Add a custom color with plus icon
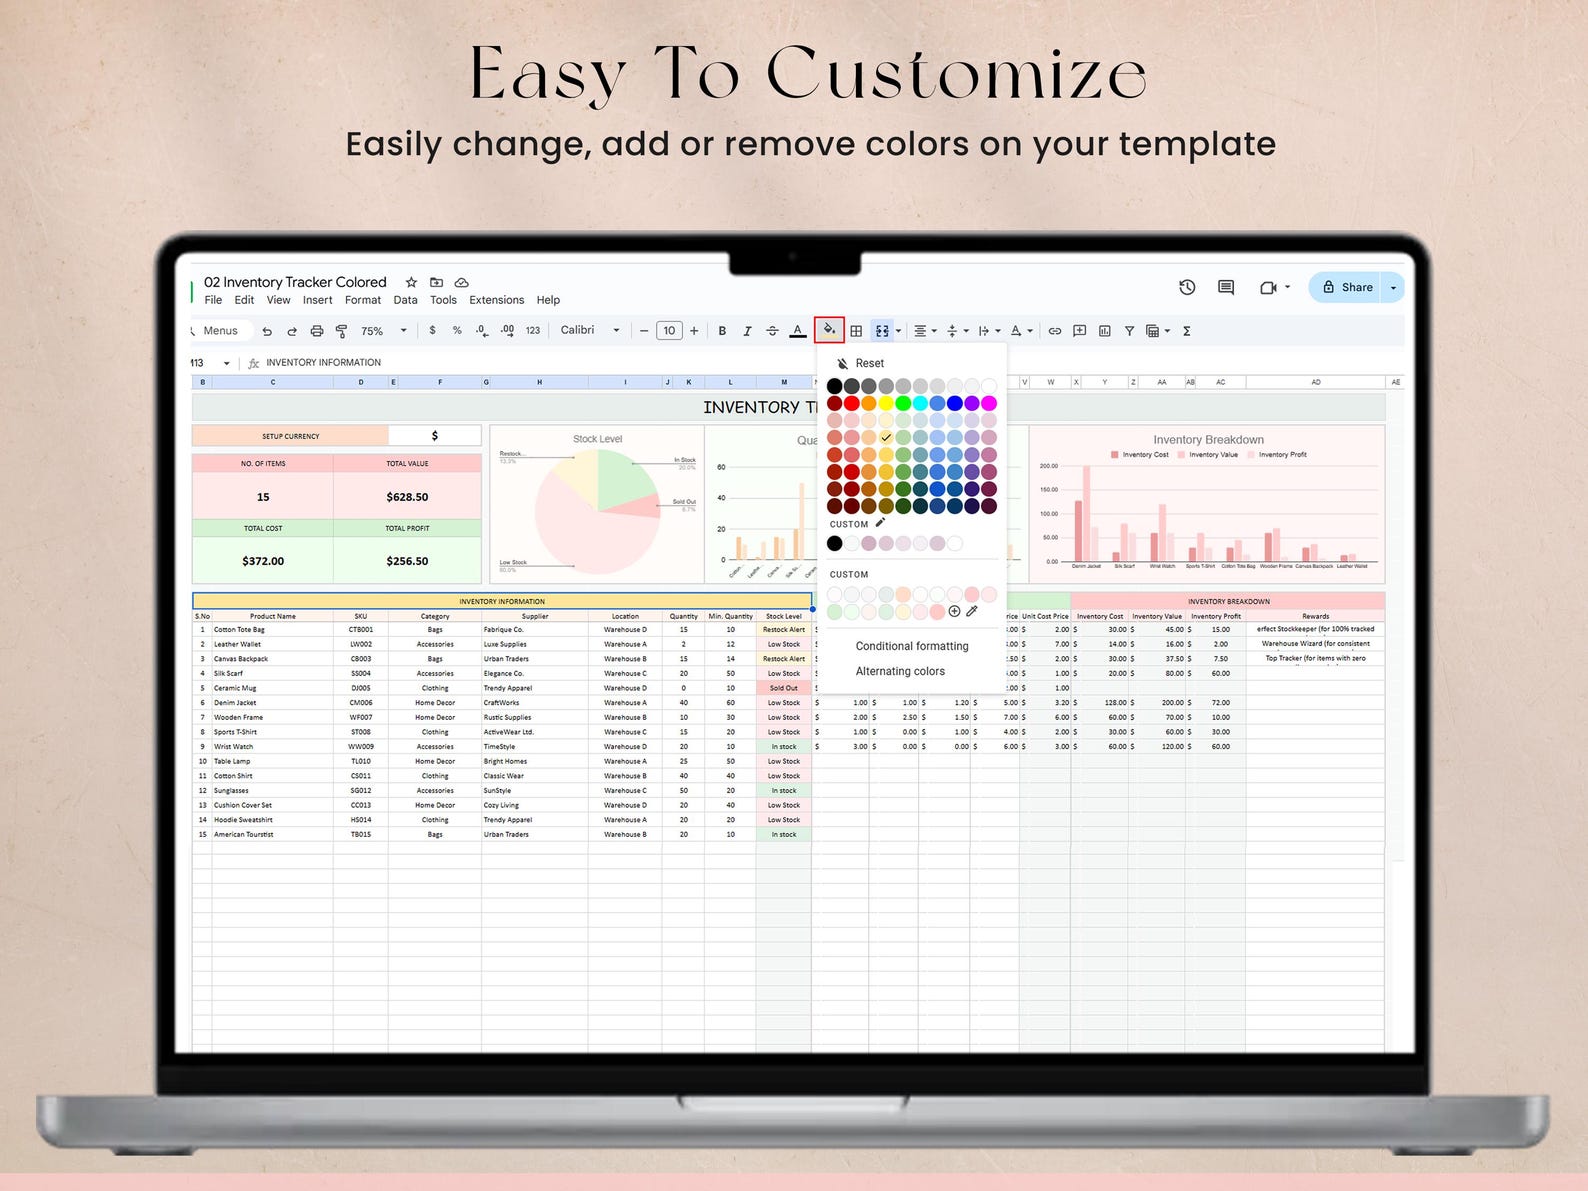This screenshot has width=1588, height=1191. tap(954, 611)
